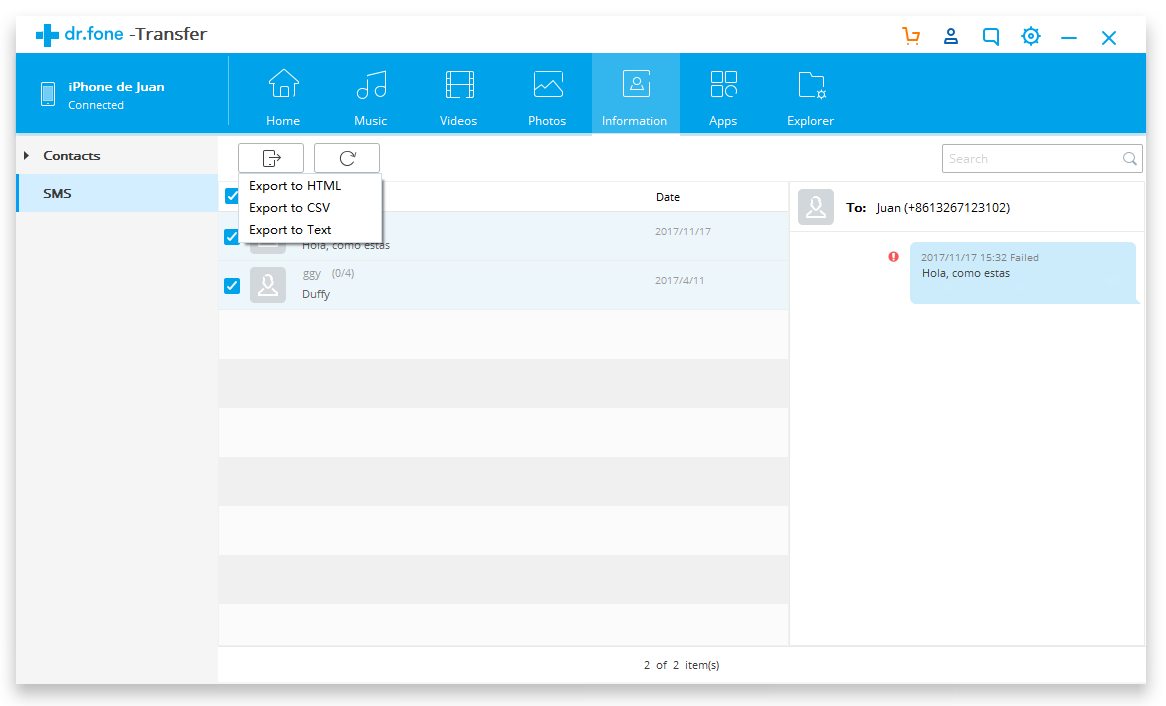Click the dr.fone logo icon
This screenshot has height=706, width=1166.
tap(47, 35)
